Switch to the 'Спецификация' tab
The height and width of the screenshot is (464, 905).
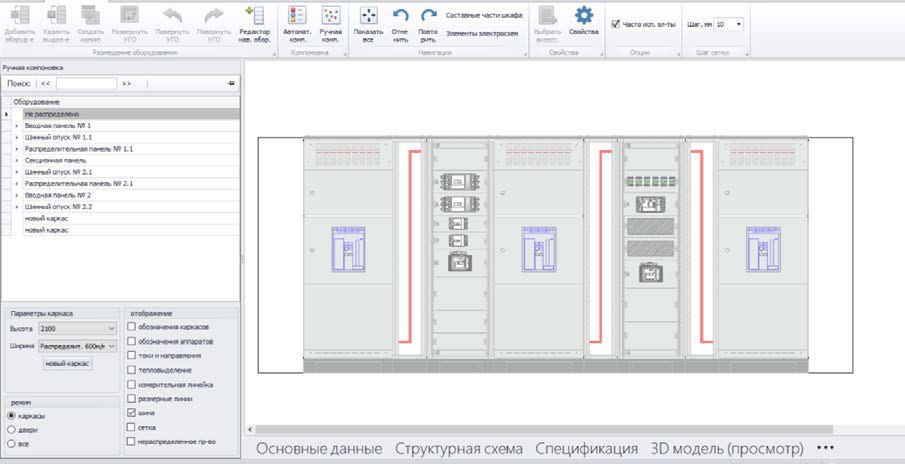click(586, 448)
